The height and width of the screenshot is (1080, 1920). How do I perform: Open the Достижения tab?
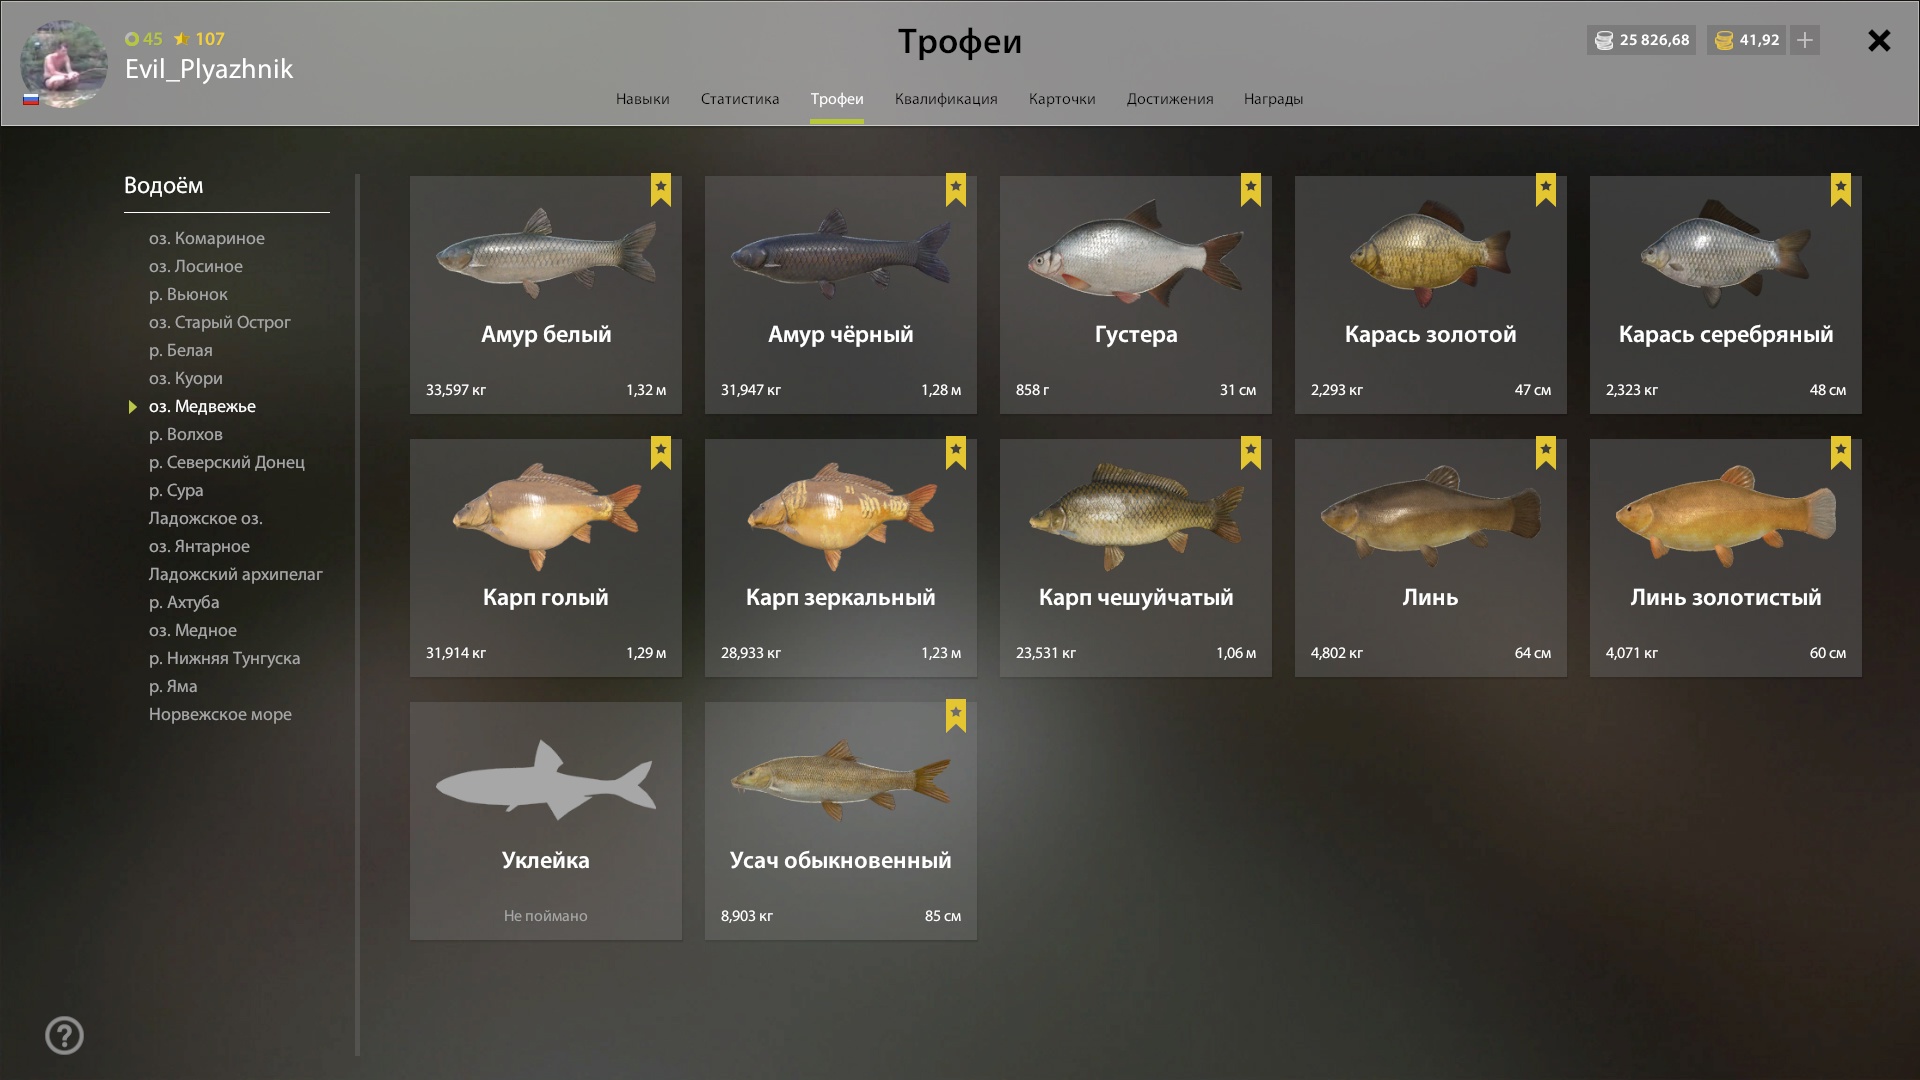tap(1170, 99)
